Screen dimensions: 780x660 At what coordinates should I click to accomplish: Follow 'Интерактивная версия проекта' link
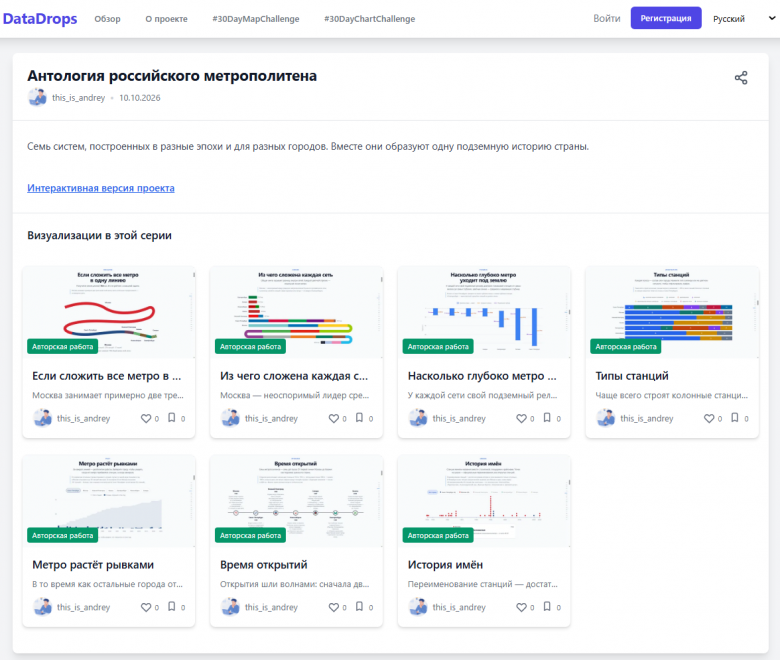tap(101, 188)
